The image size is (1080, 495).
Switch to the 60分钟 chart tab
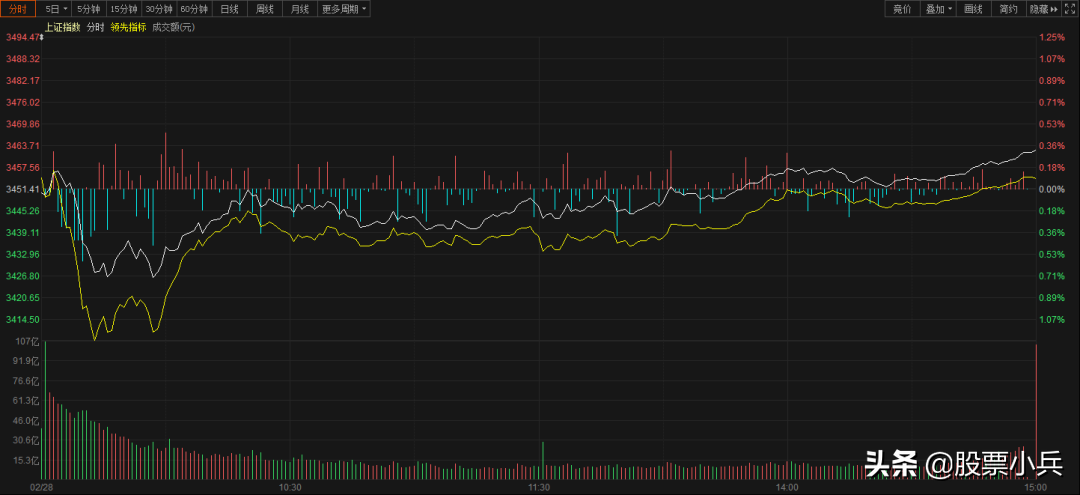pyautogui.click(x=195, y=9)
